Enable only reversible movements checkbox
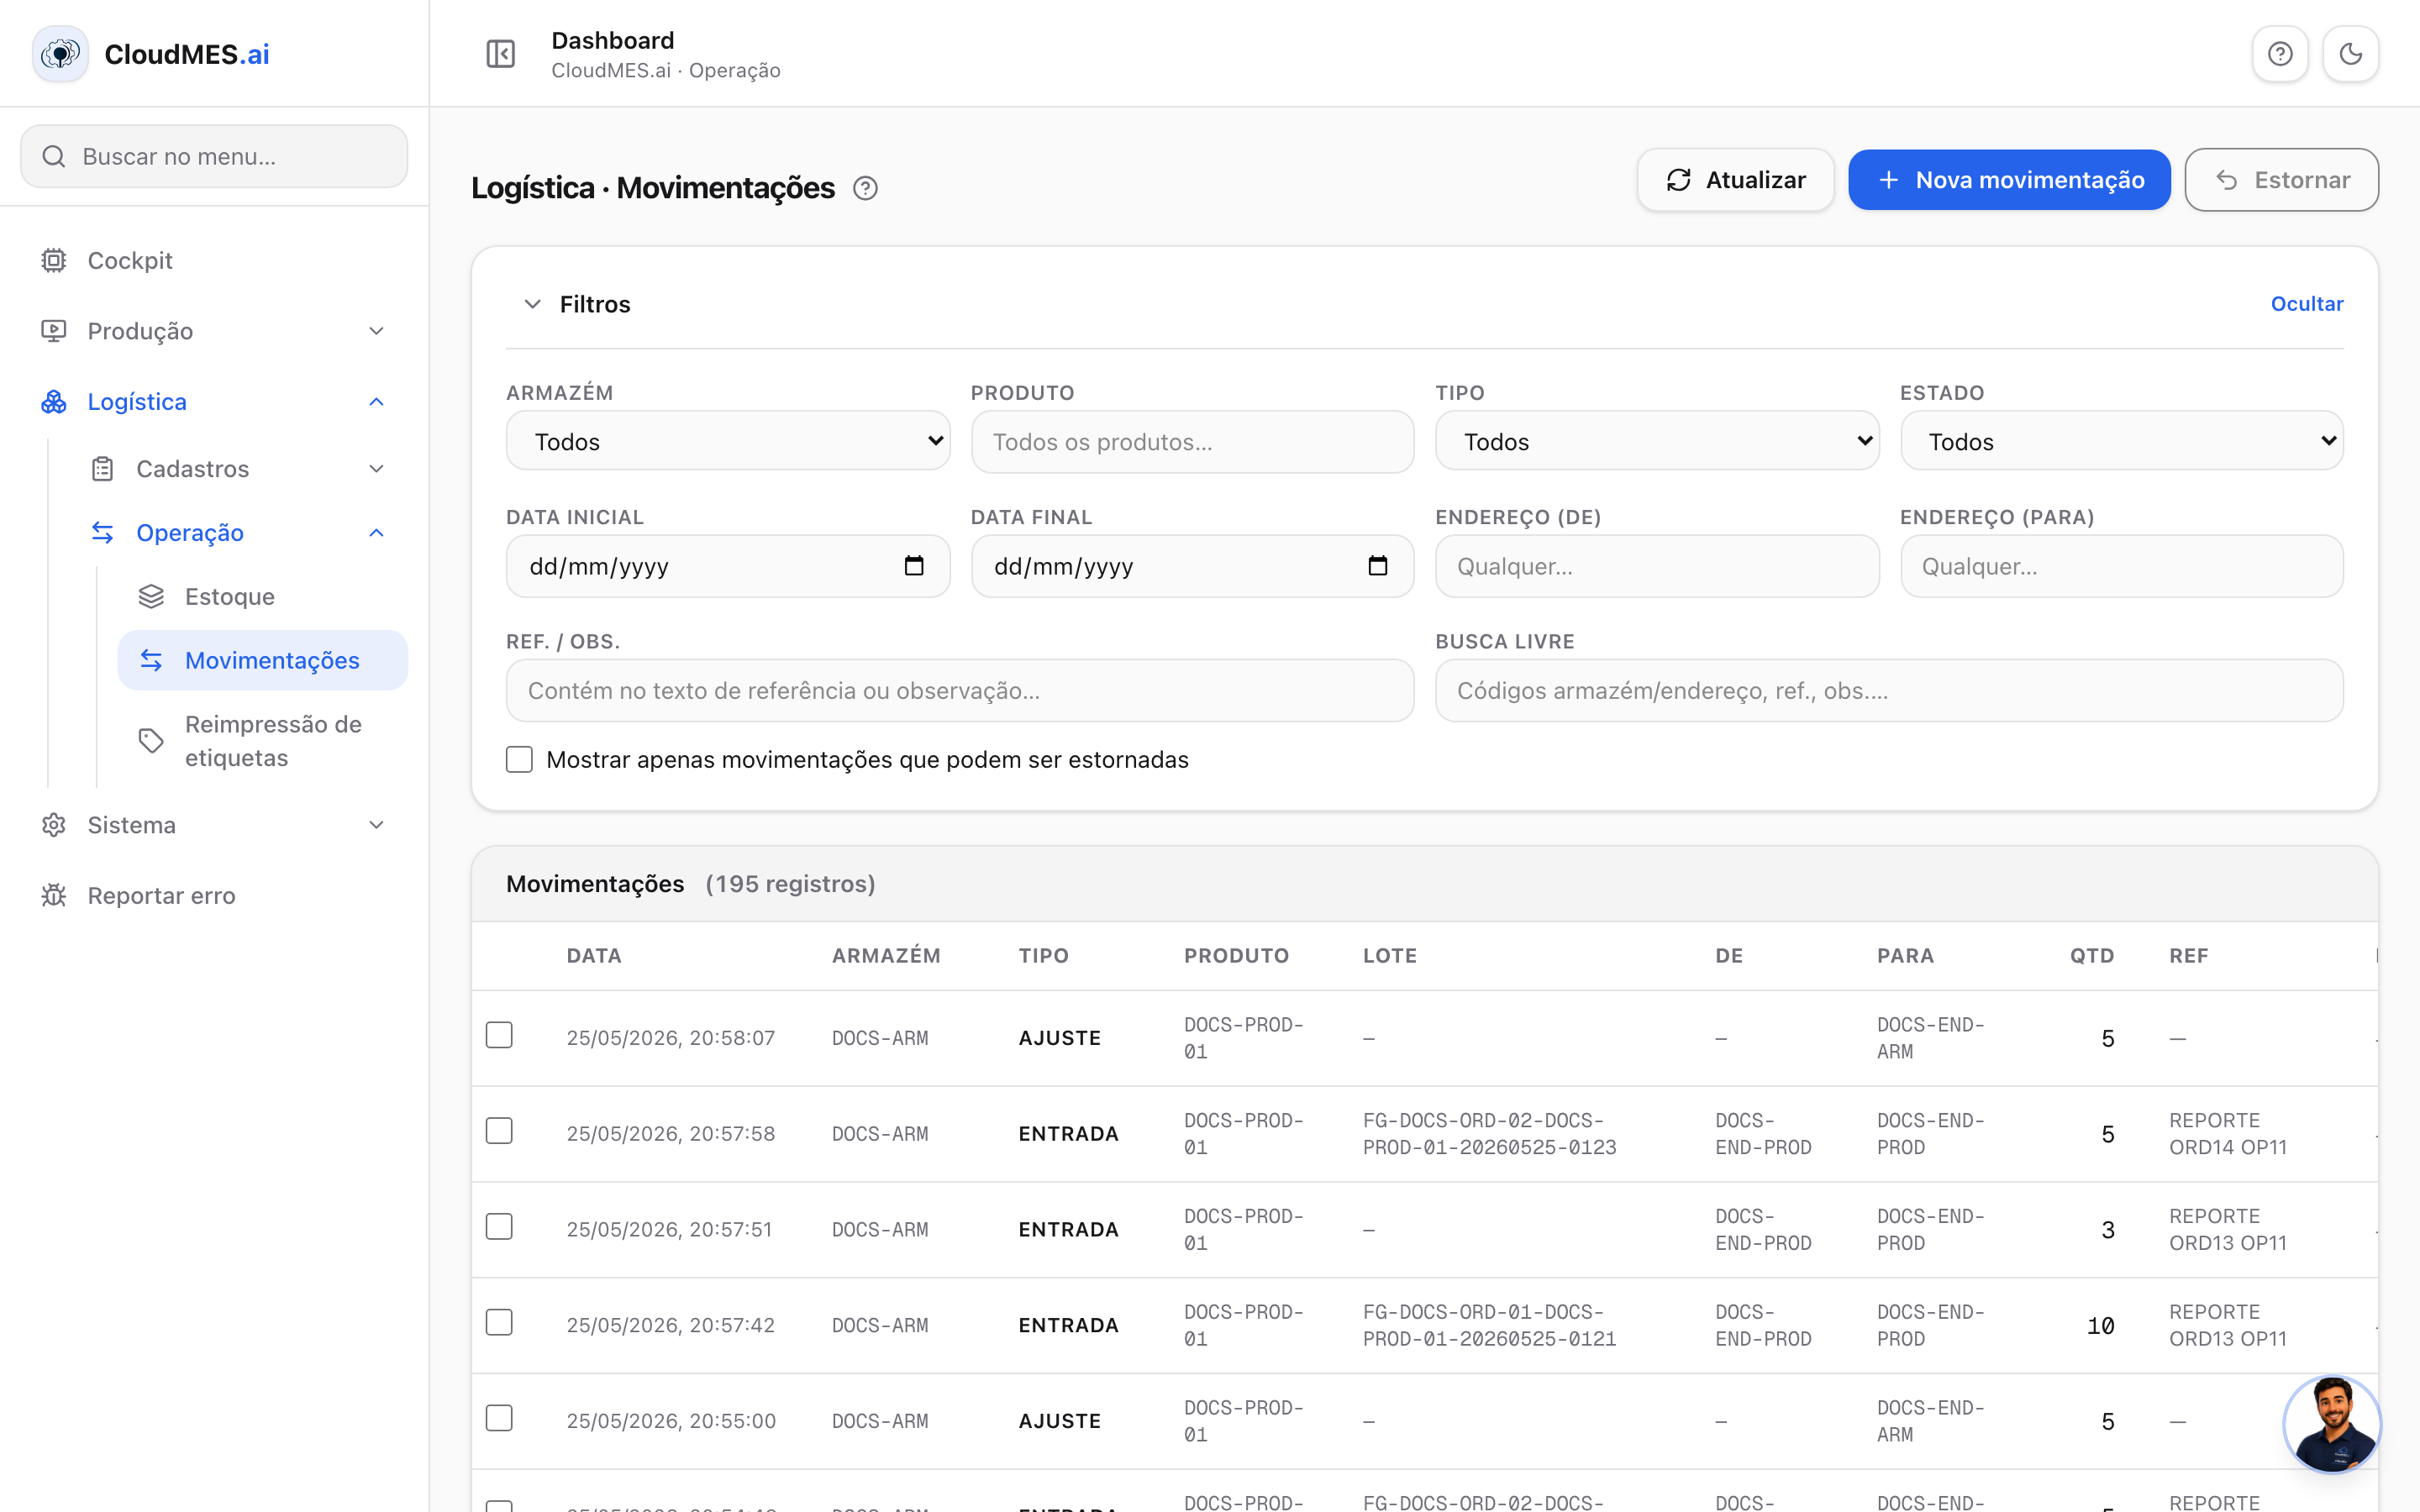This screenshot has width=2420, height=1512. click(x=519, y=760)
